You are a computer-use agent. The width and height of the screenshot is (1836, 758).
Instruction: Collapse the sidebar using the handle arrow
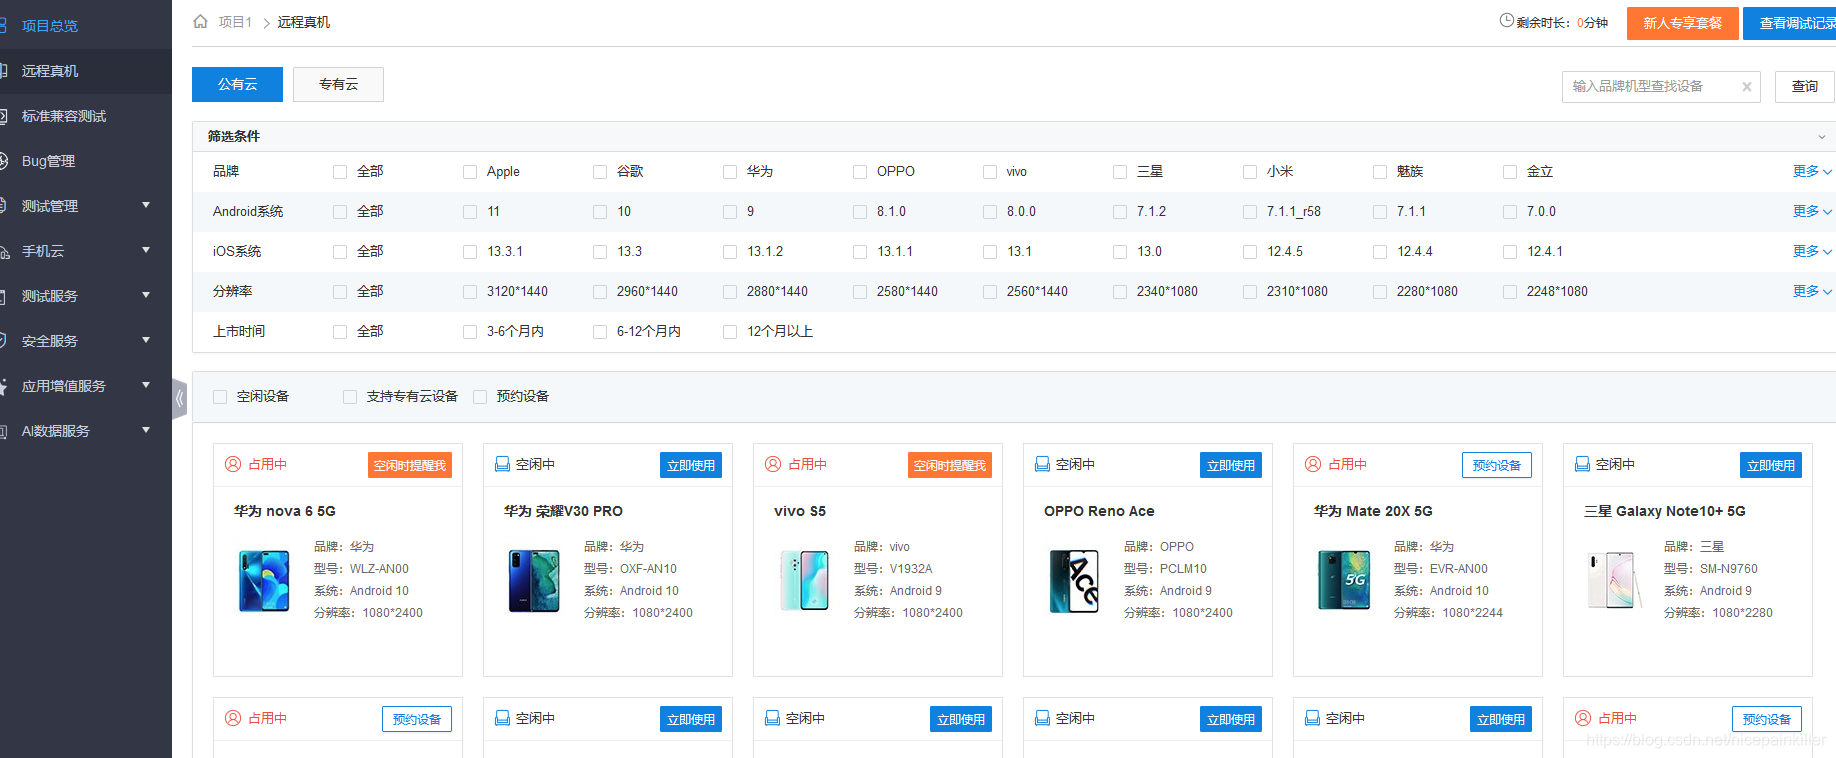pos(179,399)
